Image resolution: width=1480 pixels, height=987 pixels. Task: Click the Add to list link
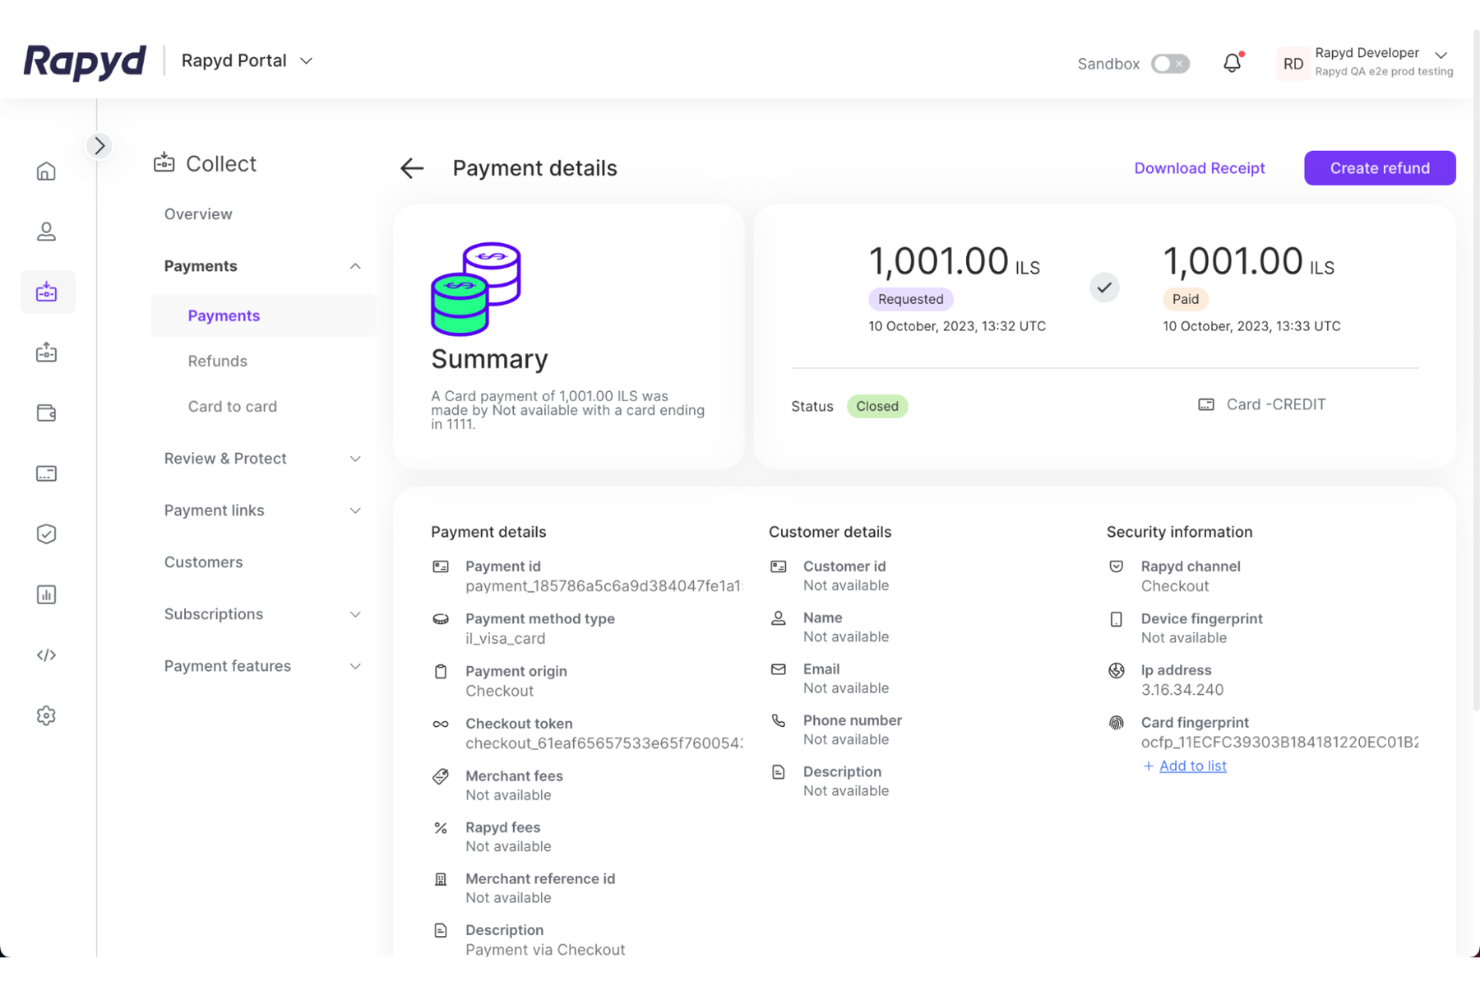click(1193, 766)
